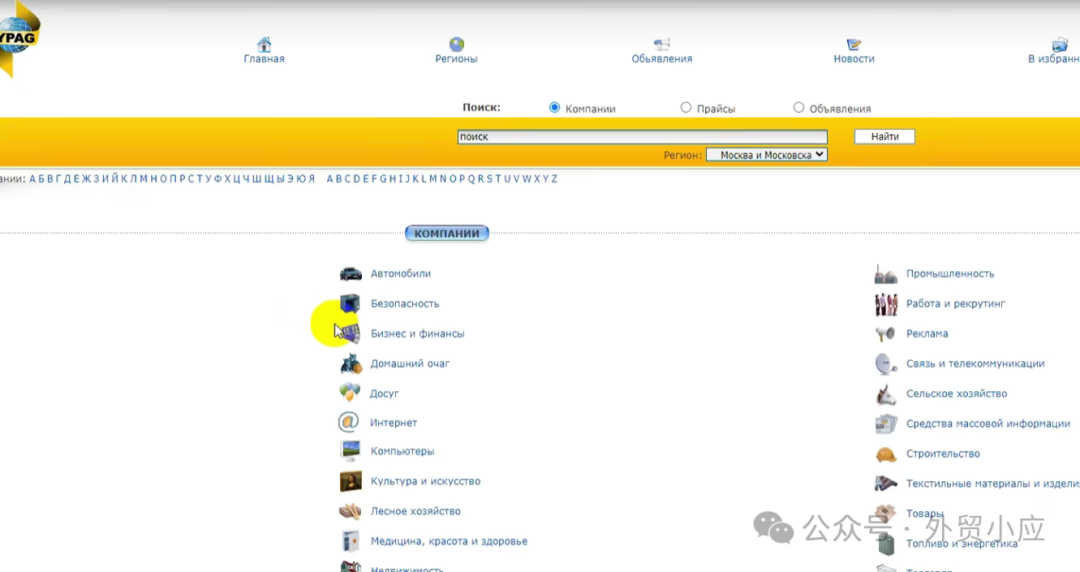Open the Реклама category link
Screen dimensions: 1080x572
pyautogui.click(x=927, y=334)
